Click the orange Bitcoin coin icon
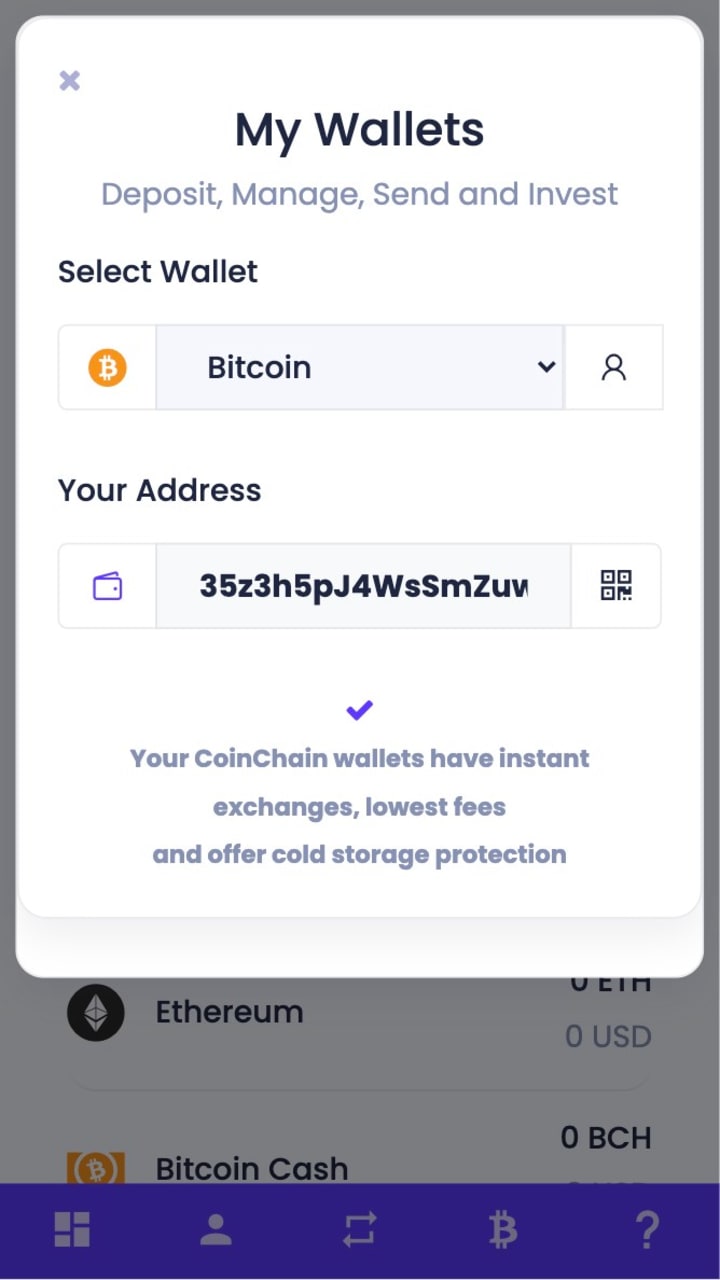The width and height of the screenshot is (720, 1280). 107,367
